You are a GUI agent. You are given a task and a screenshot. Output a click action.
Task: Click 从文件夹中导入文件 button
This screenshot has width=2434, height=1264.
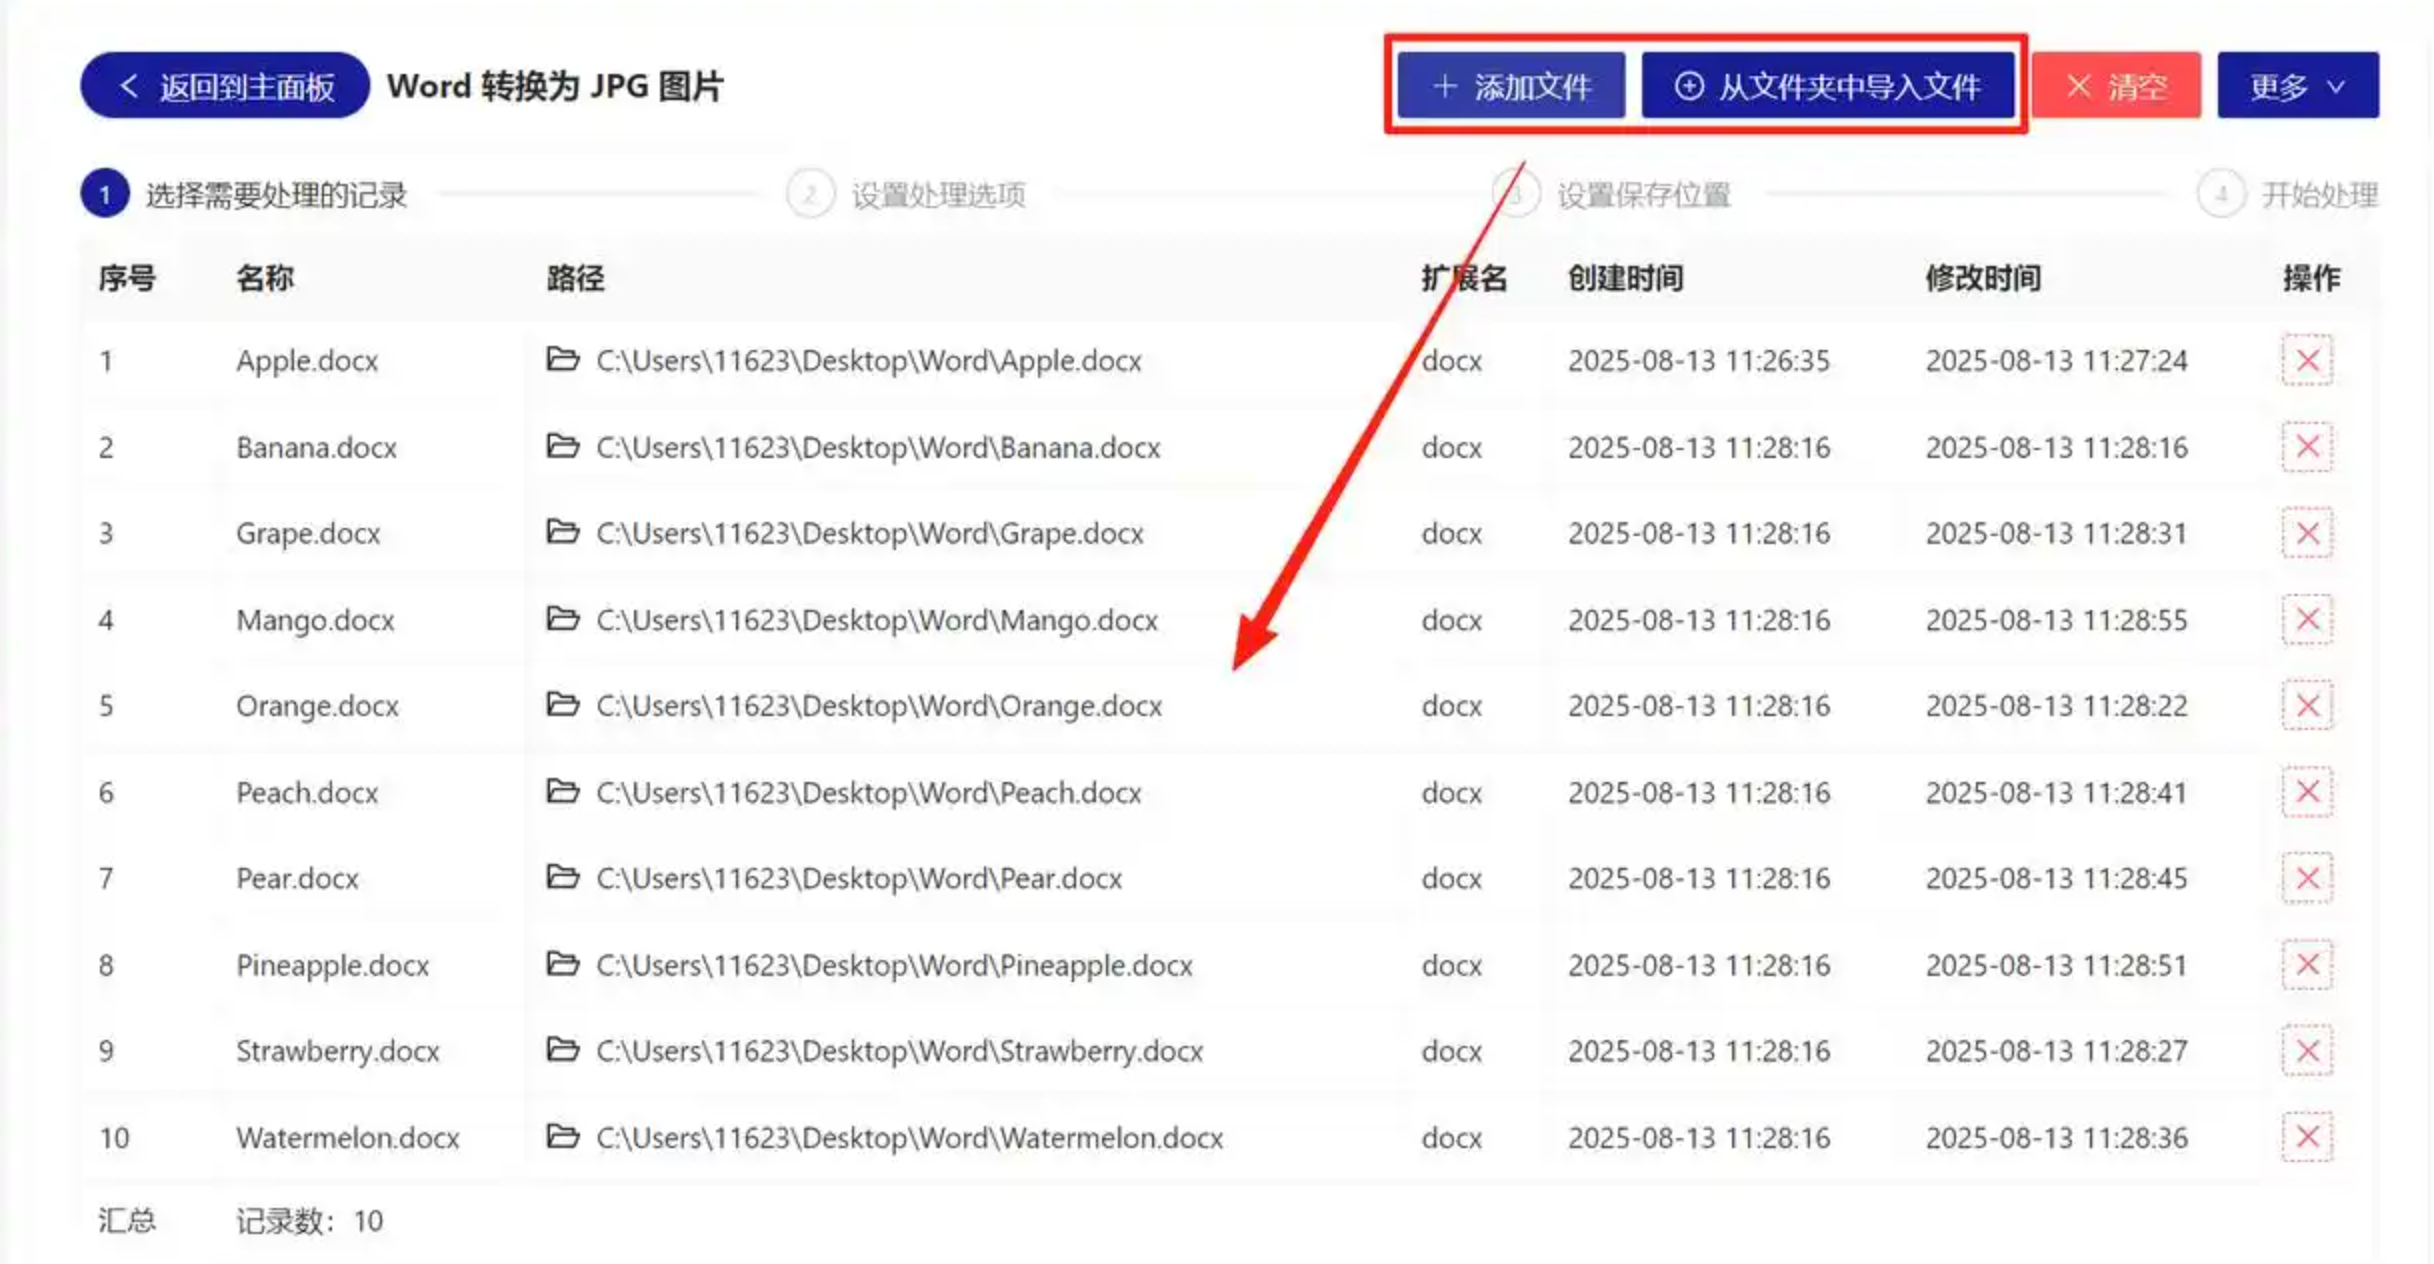(x=1827, y=86)
